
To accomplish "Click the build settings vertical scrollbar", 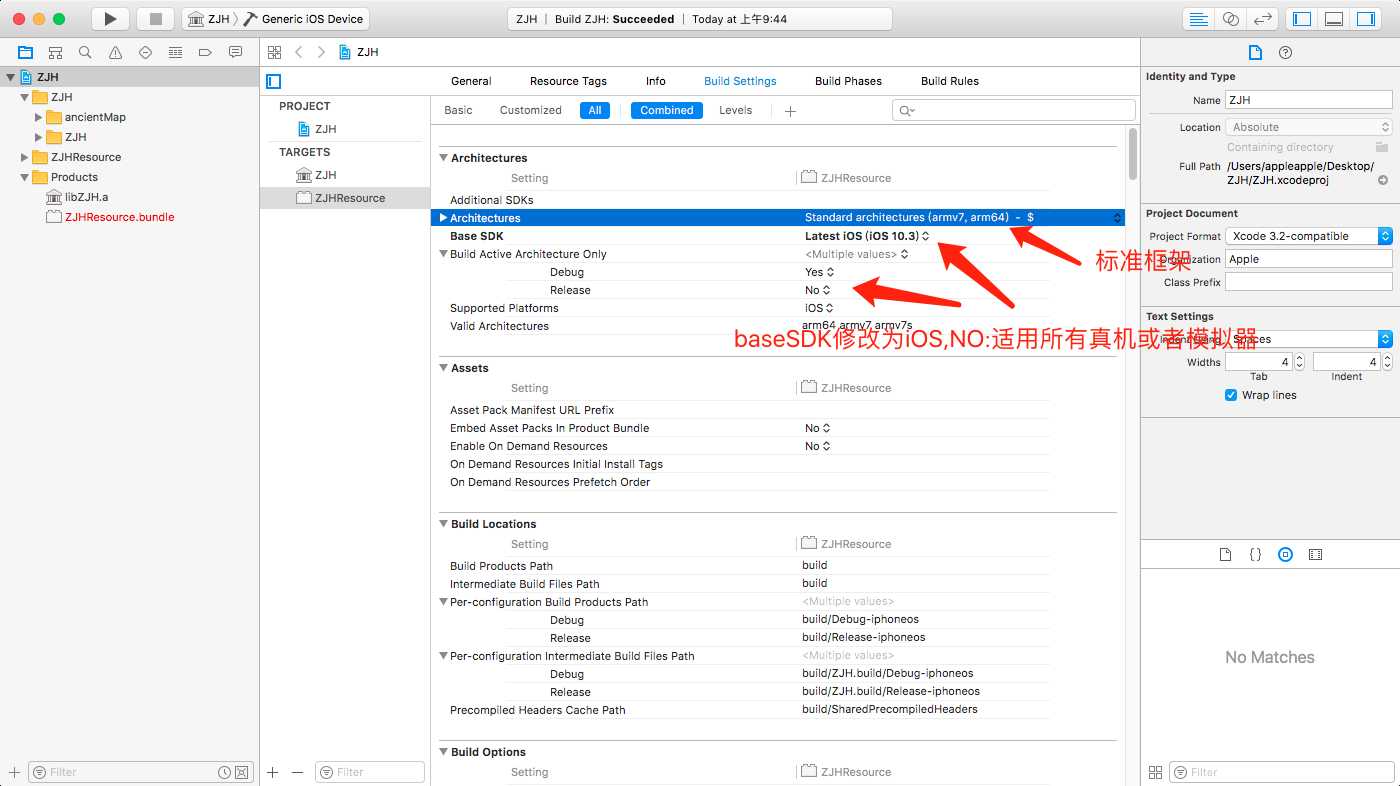I will pos(1132,152).
